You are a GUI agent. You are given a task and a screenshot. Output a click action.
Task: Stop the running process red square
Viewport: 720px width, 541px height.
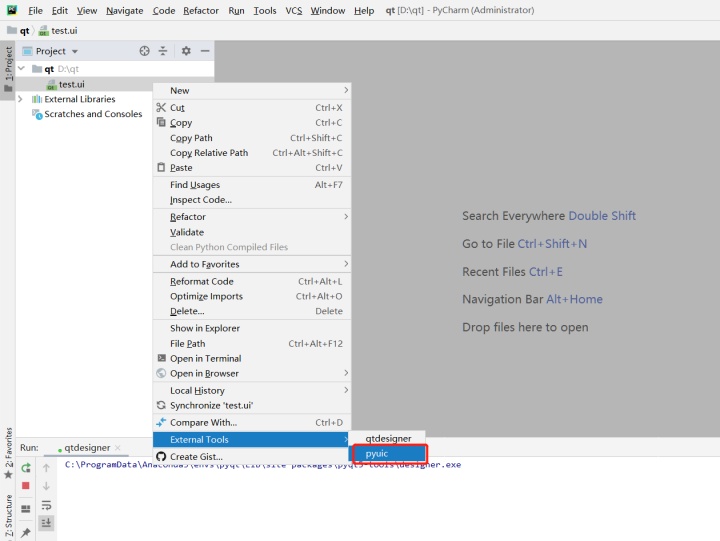point(26,485)
